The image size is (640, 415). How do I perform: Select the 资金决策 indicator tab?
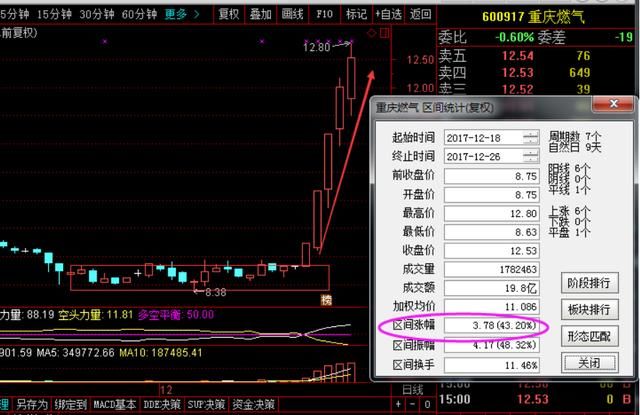point(253,404)
